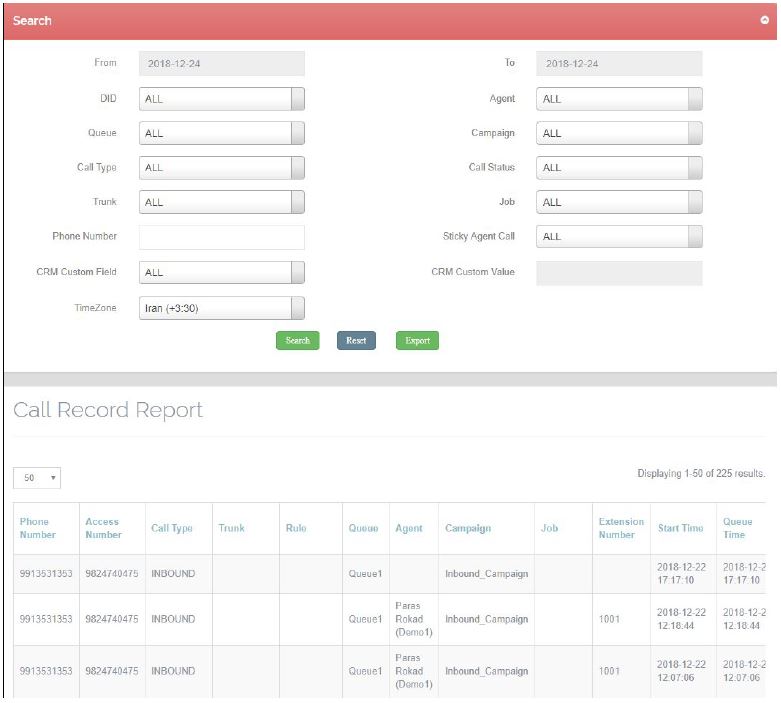This screenshot has height=703, width=781.
Task: Collapse the Search panel using header icon
Action: pos(764,21)
